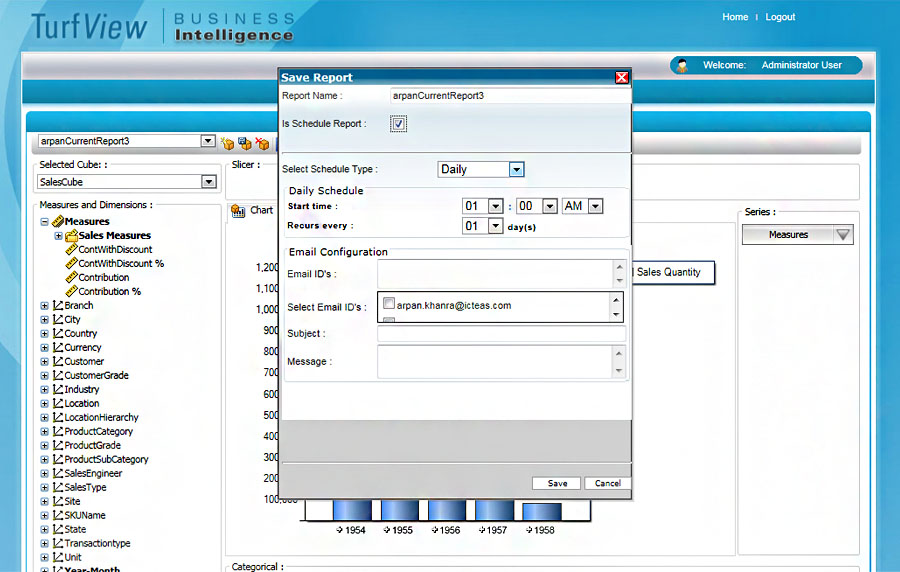The image size is (900, 572).
Task: Click the City dimension axis icon
Action: (x=58, y=319)
